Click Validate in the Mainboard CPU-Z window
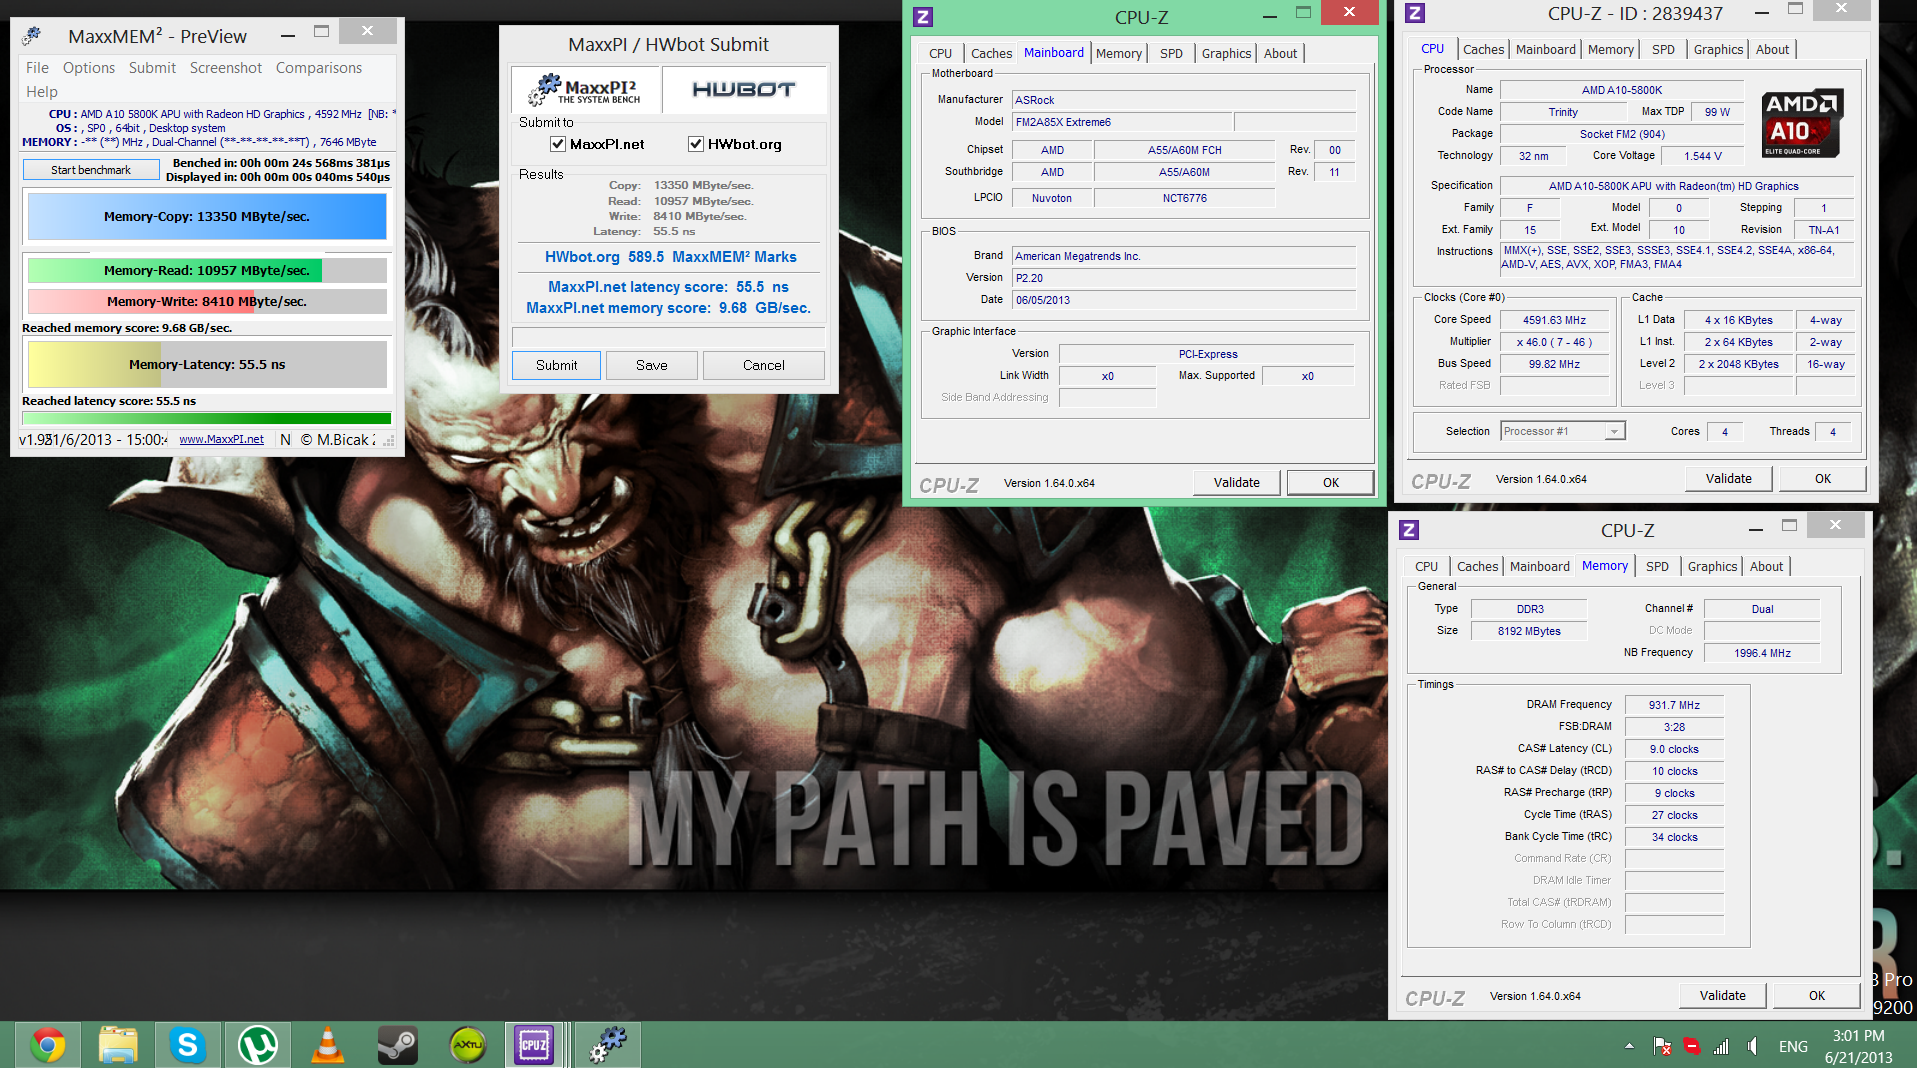The width and height of the screenshot is (1917, 1068). [1237, 482]
